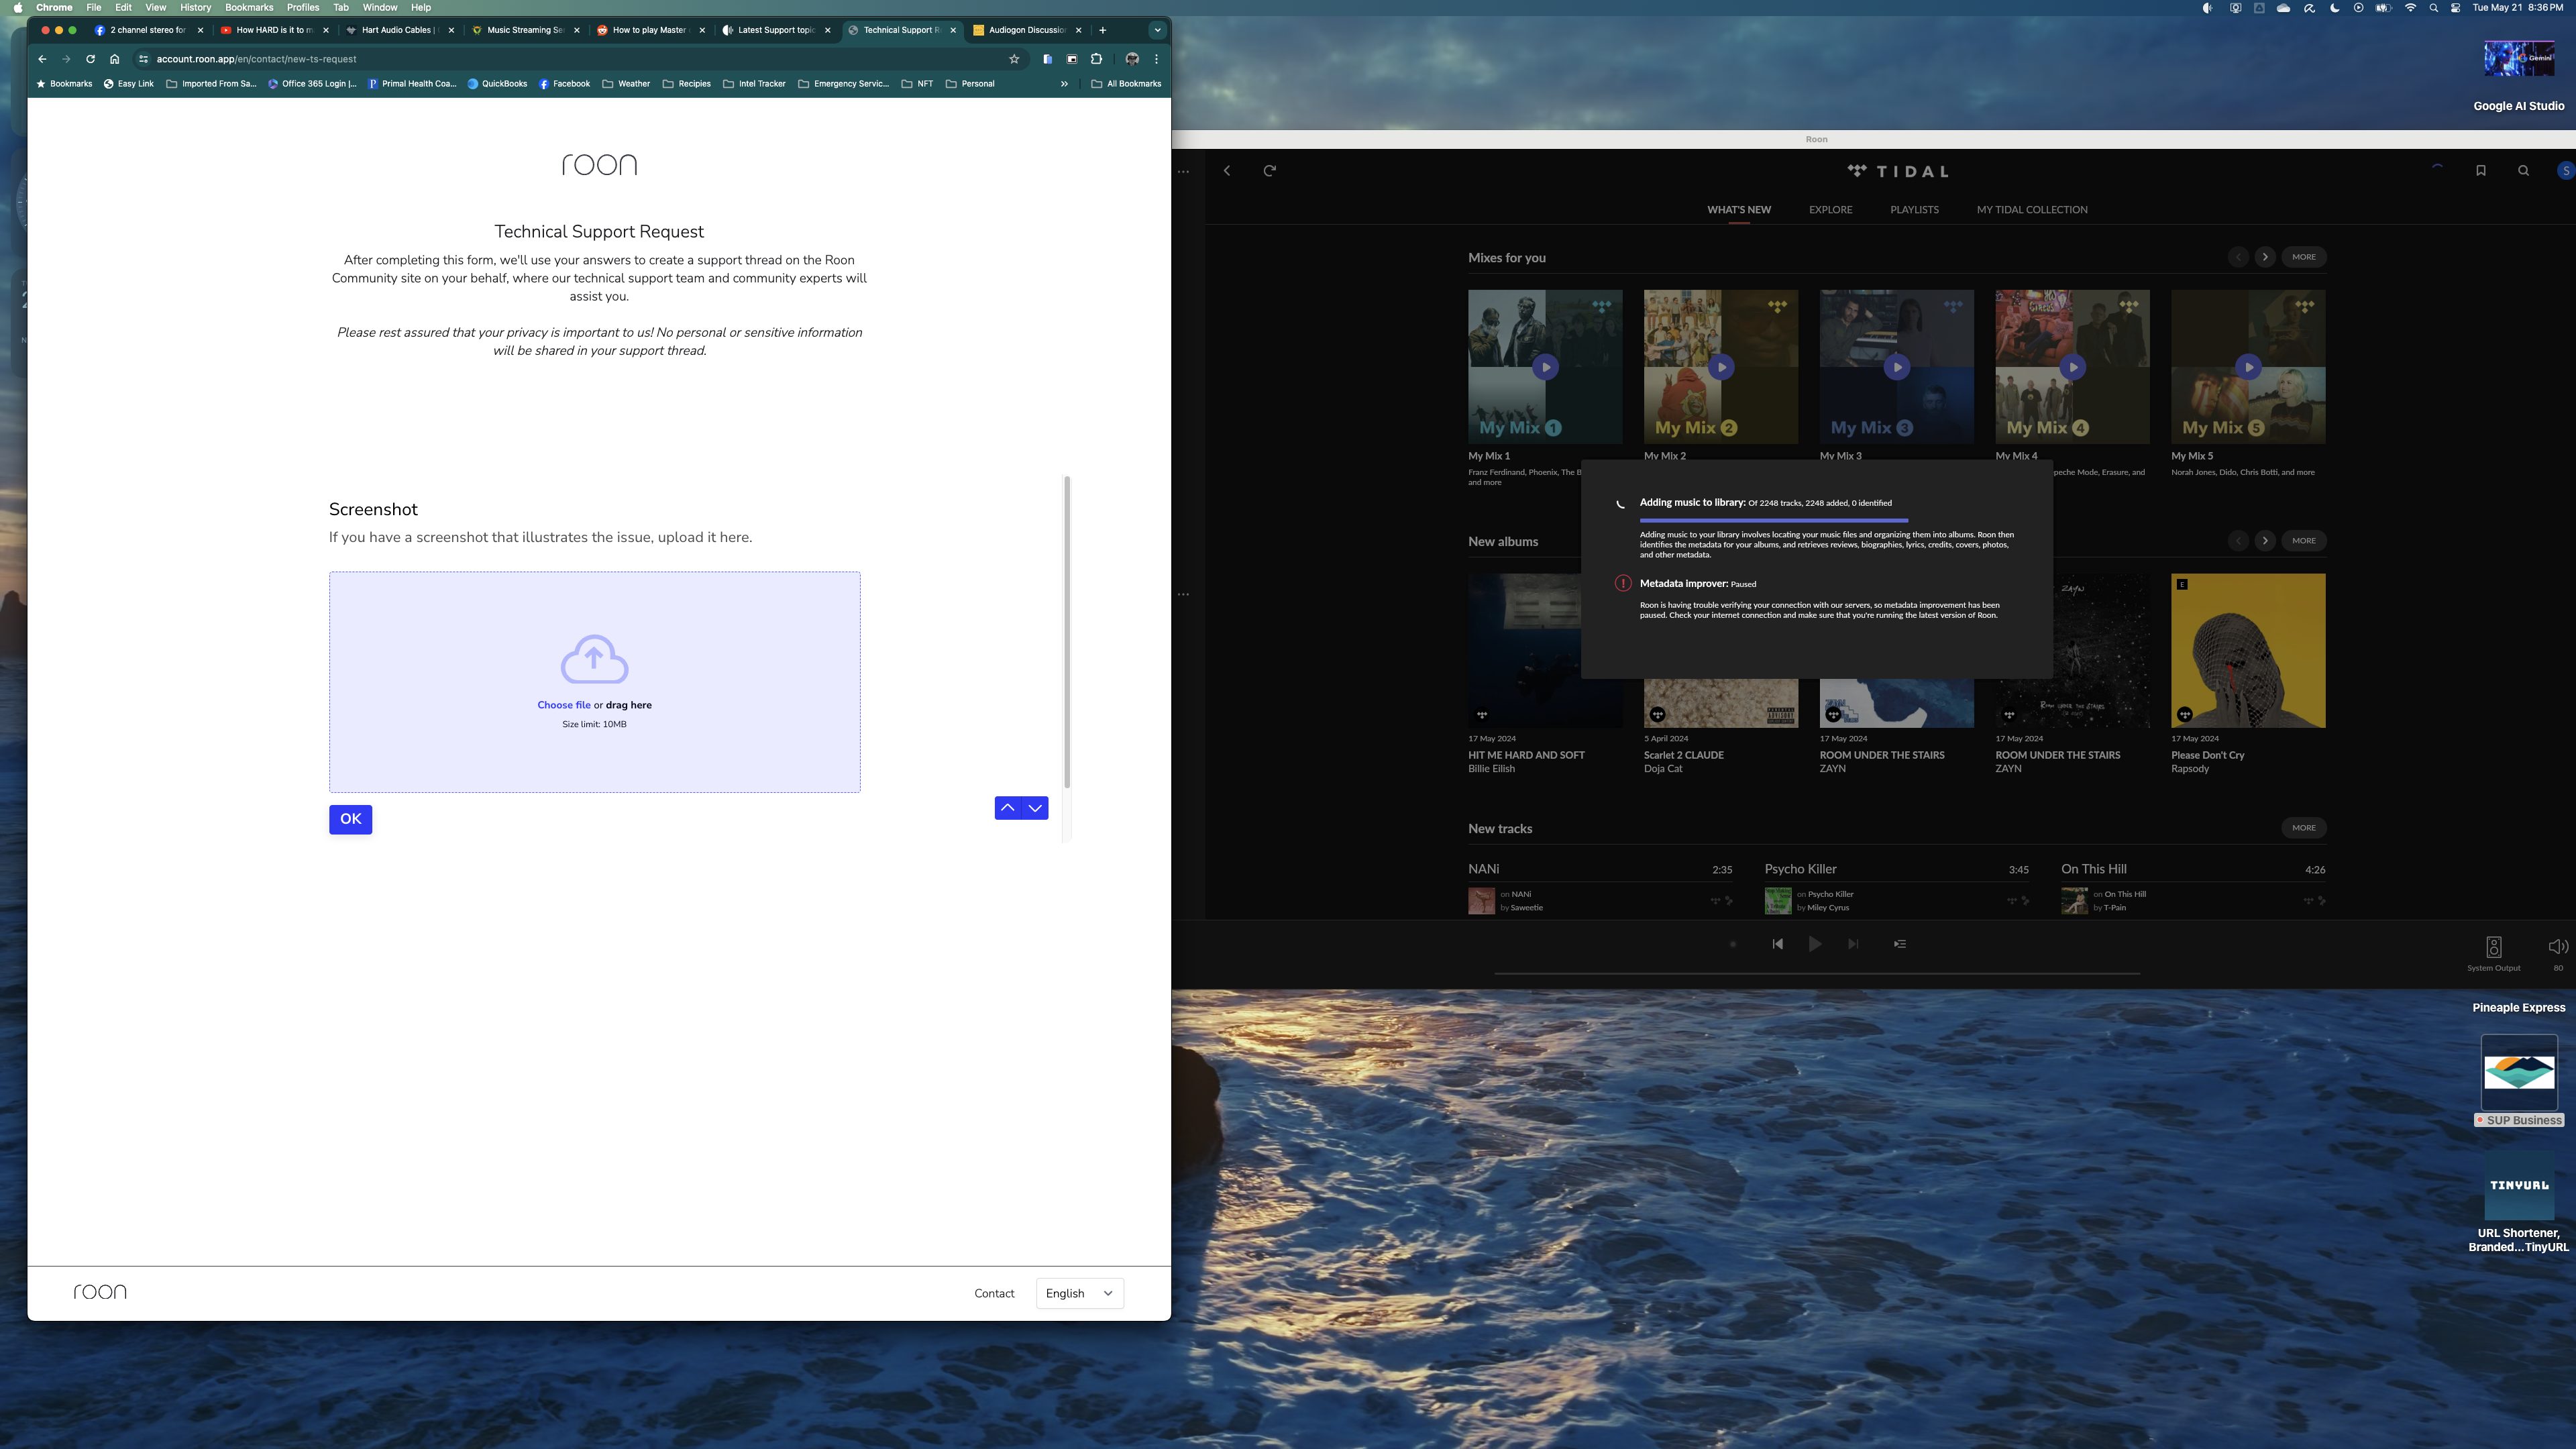
Task: Click MORE for New tracks
Action: tap(2304, 828)
